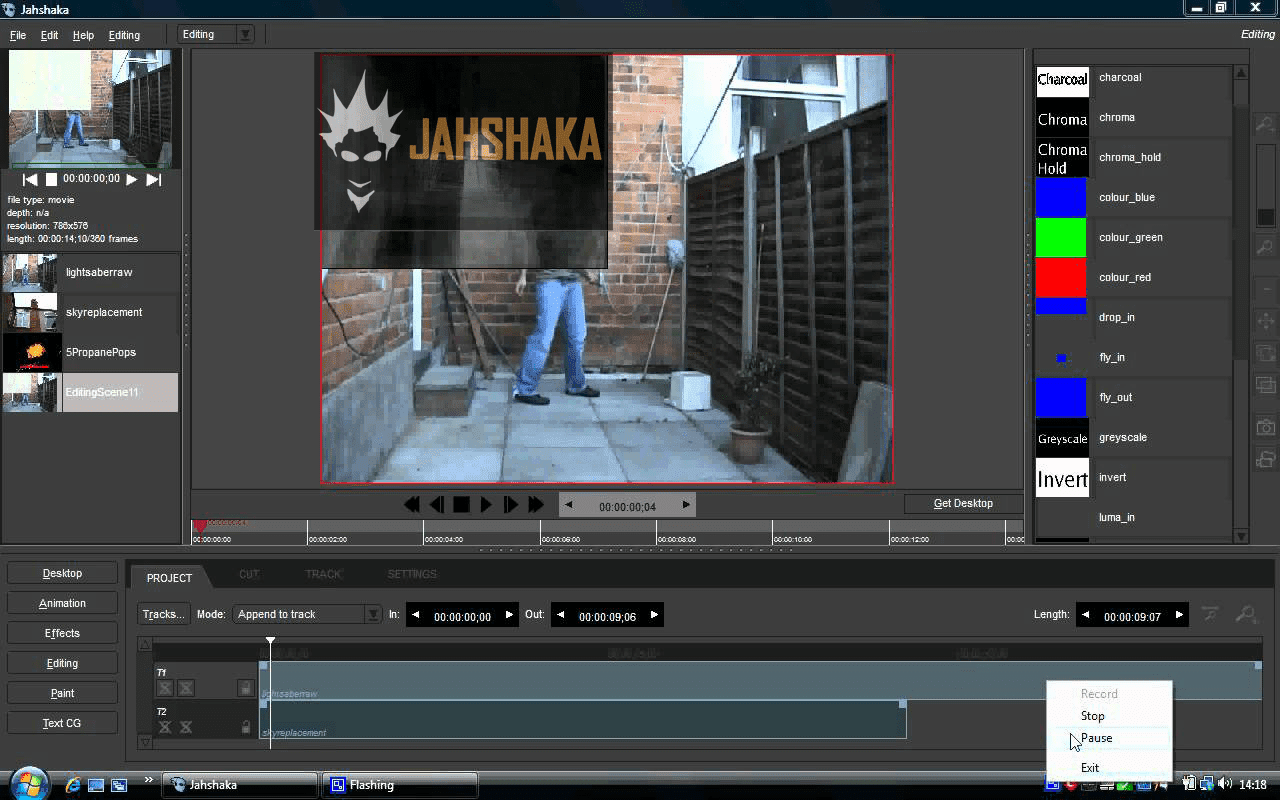Open the Help menu
The image size is (1280, 800).
point(83,35)
